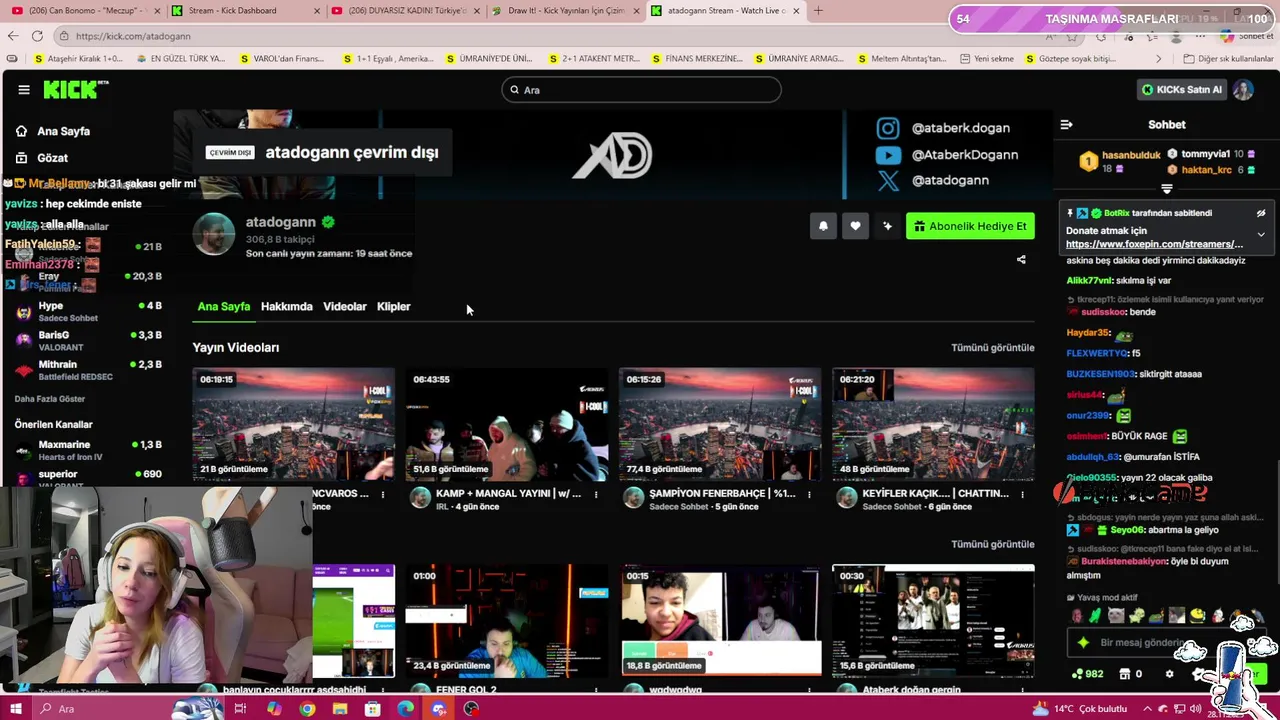Open Yeni sekme bookmark

pyautogui.click(x=987, y=59)
